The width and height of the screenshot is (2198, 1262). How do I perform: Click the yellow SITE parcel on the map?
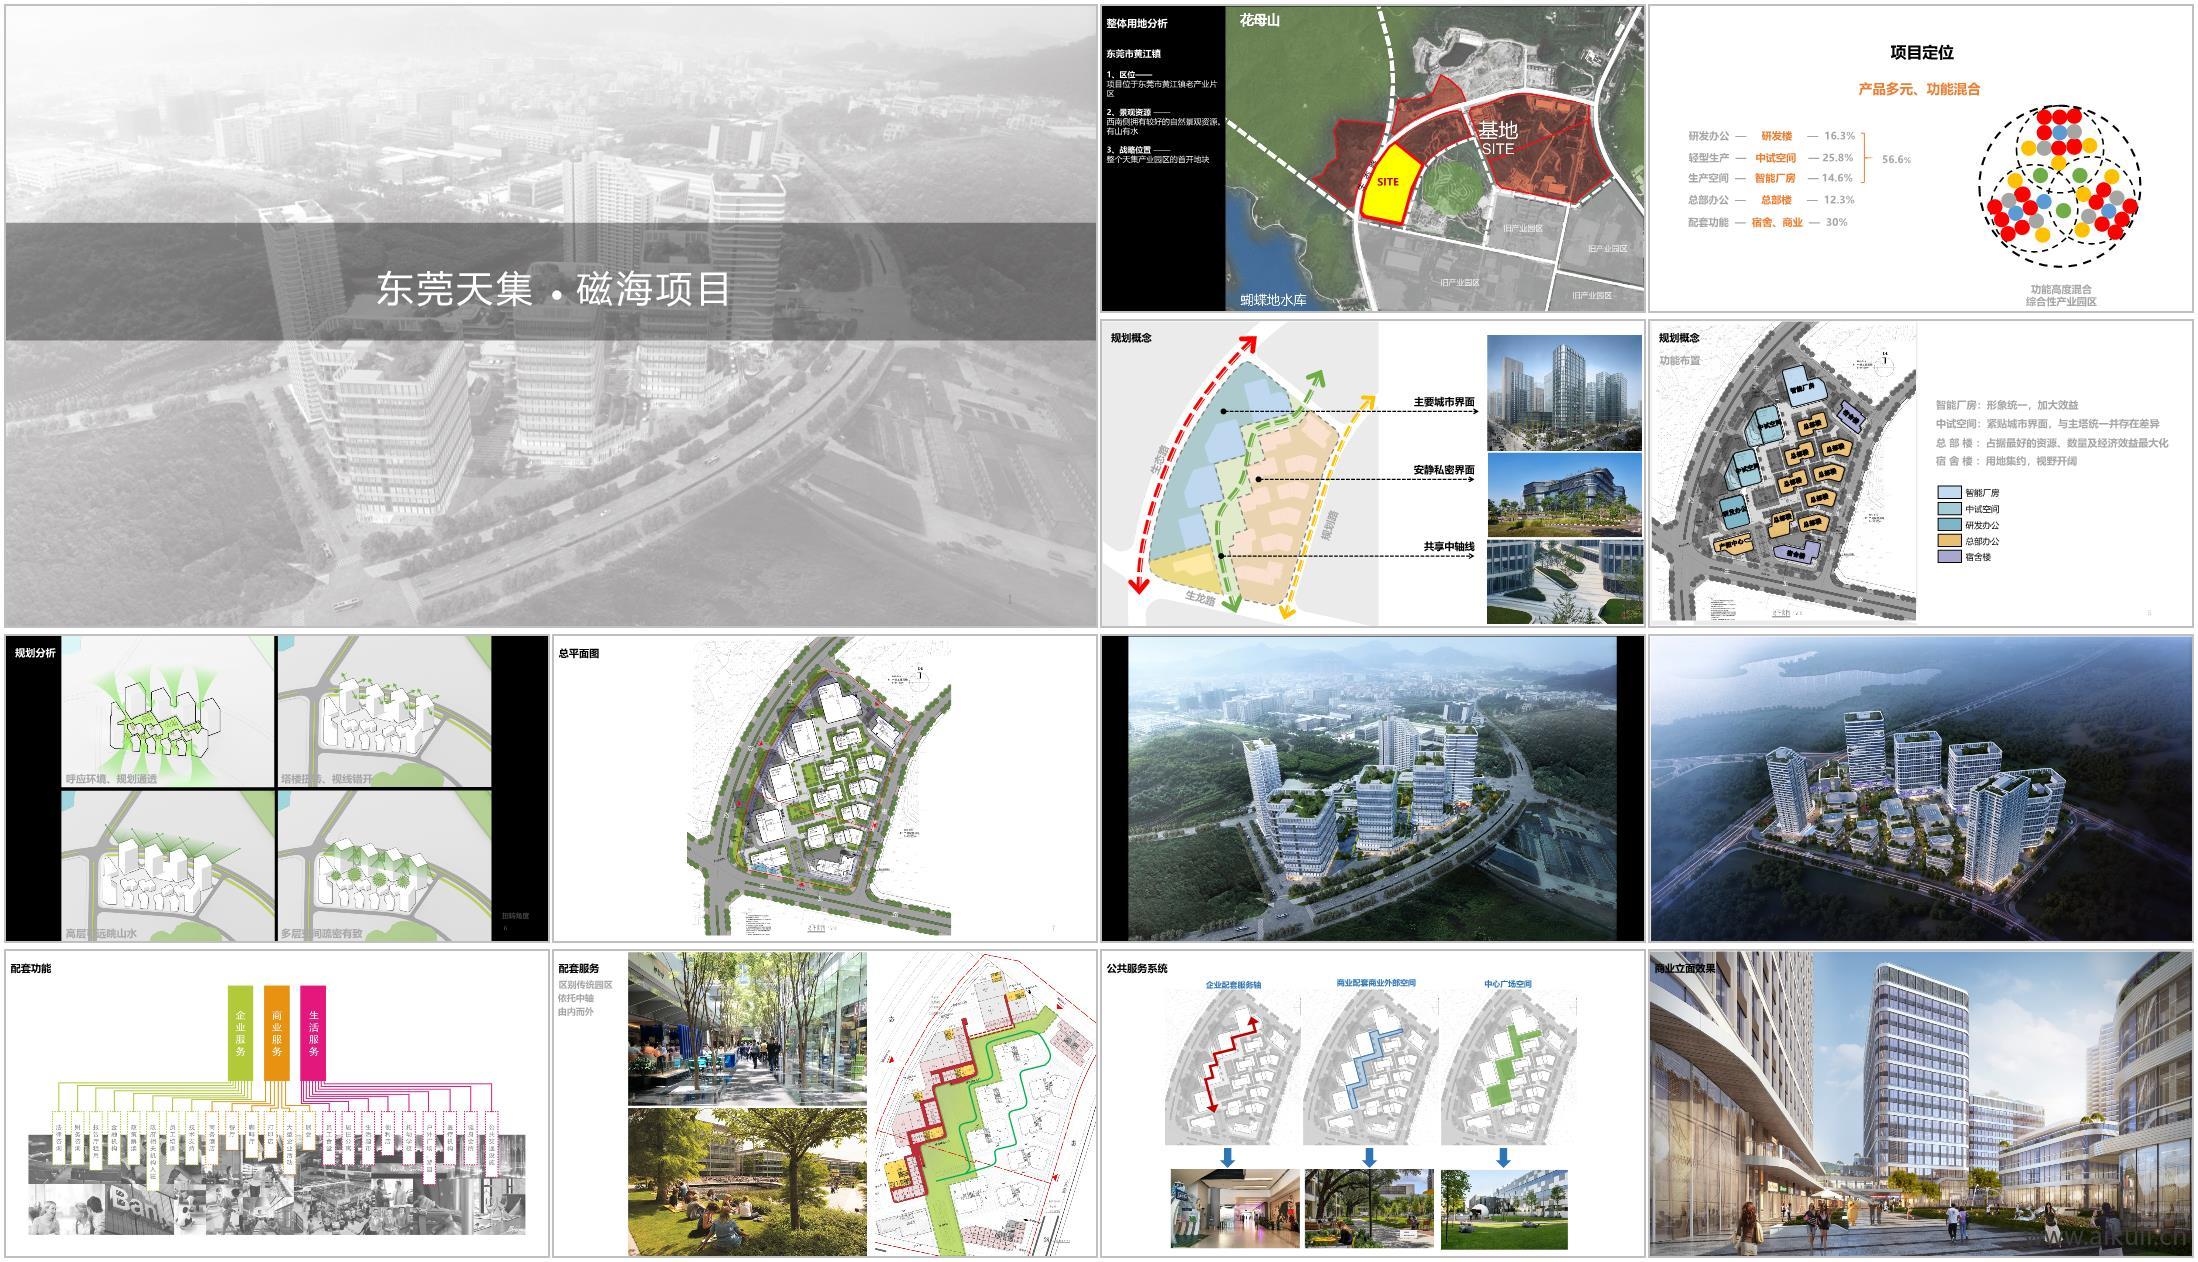tap(1390, 185)
